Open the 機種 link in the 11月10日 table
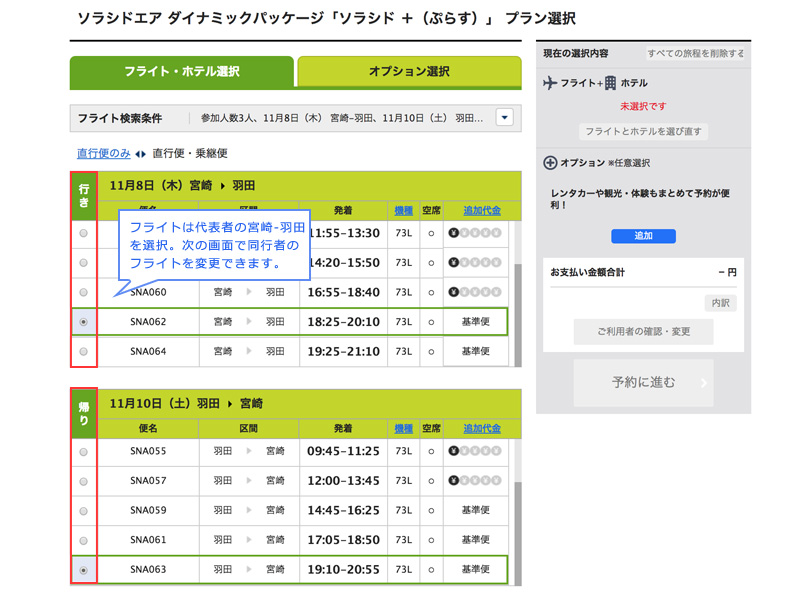 pyautogui.click(x=404, y=429)
